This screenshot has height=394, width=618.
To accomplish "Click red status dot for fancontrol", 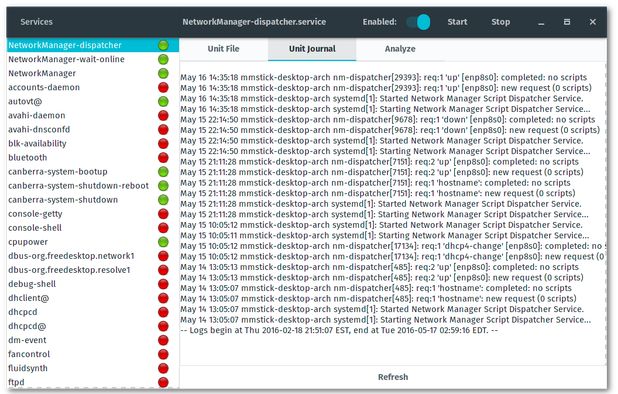I will pyautogui.click(x=163, y=355).
